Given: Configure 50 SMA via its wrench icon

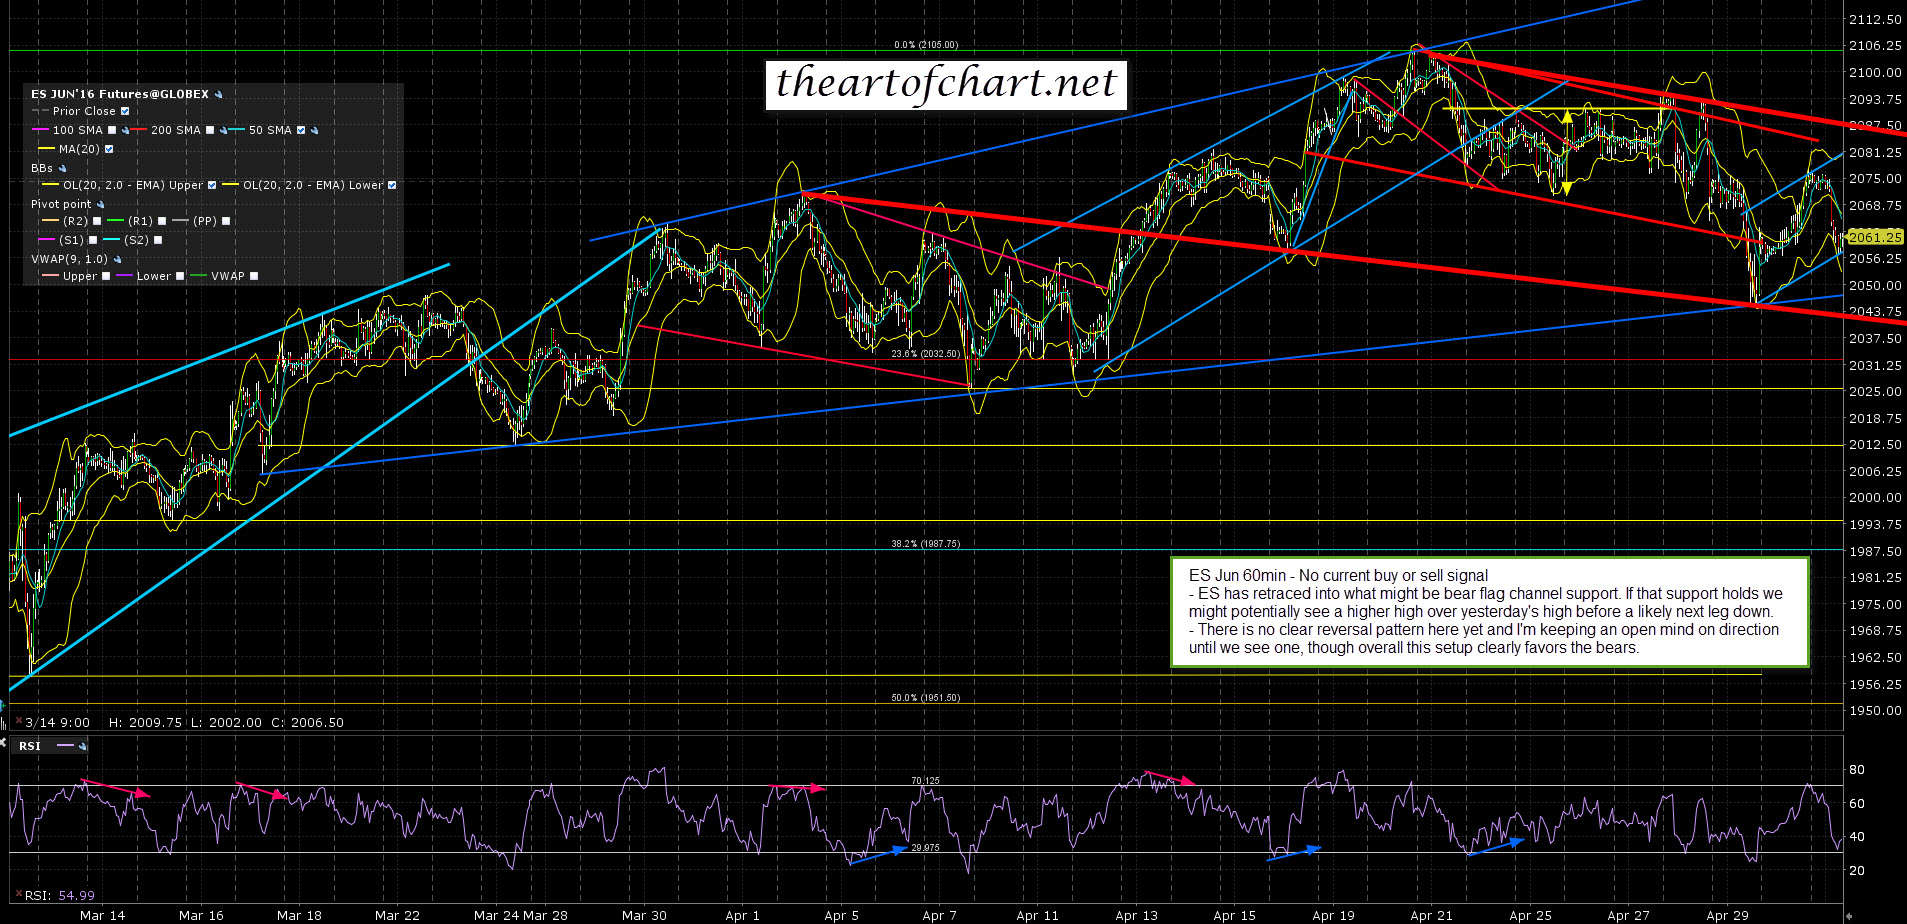Looking at the screenshot, I should [315, 131].
